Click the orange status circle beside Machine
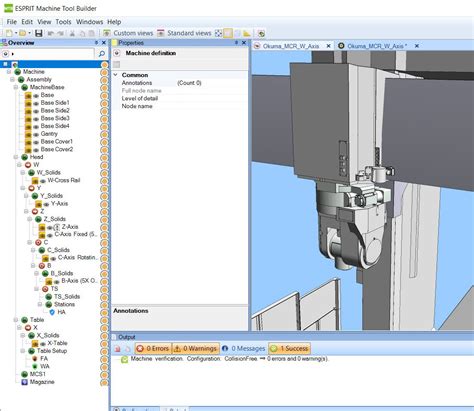This screenshot has height=411, width=474. click(x=104, y=72)
